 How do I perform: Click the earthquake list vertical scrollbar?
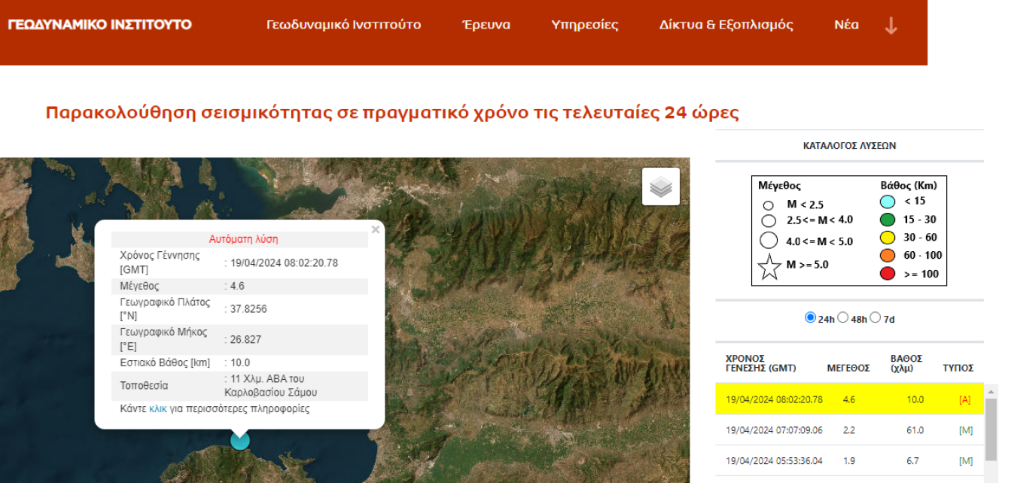pos(991,430)
